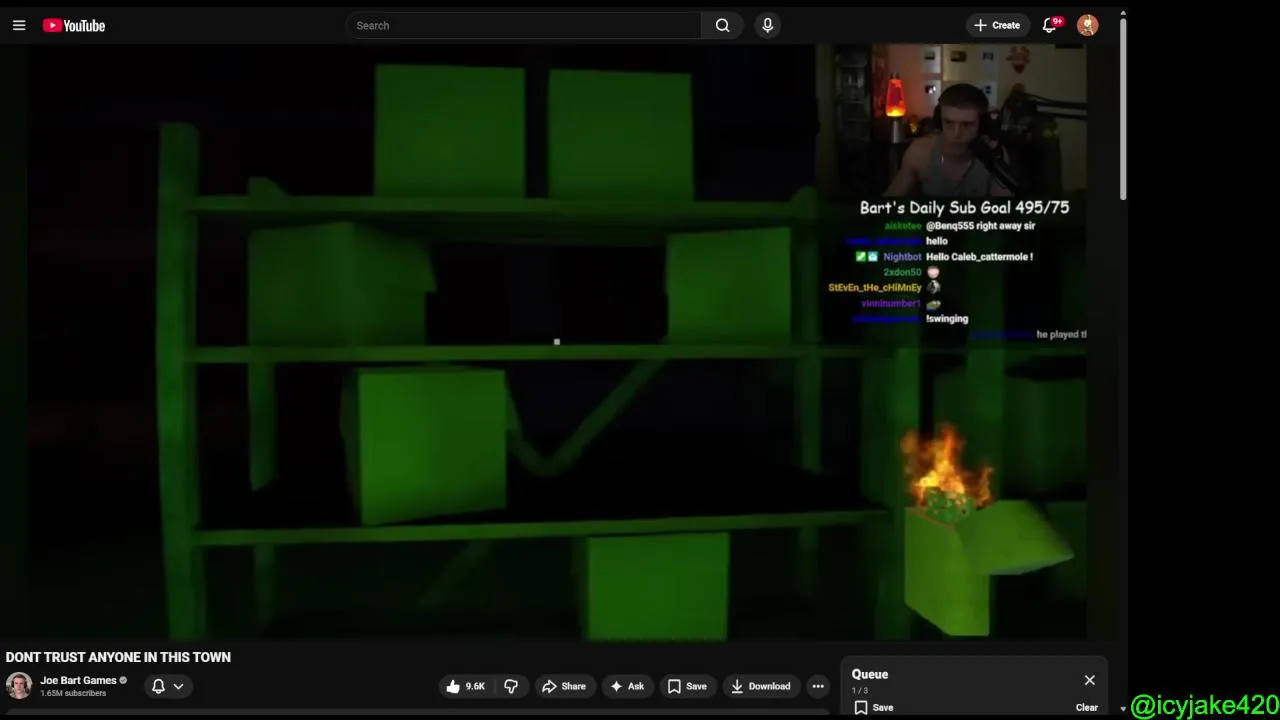The image size is (1280, 720).
Task: Click the Queue panel heading
Action: (x=870, y=674)
